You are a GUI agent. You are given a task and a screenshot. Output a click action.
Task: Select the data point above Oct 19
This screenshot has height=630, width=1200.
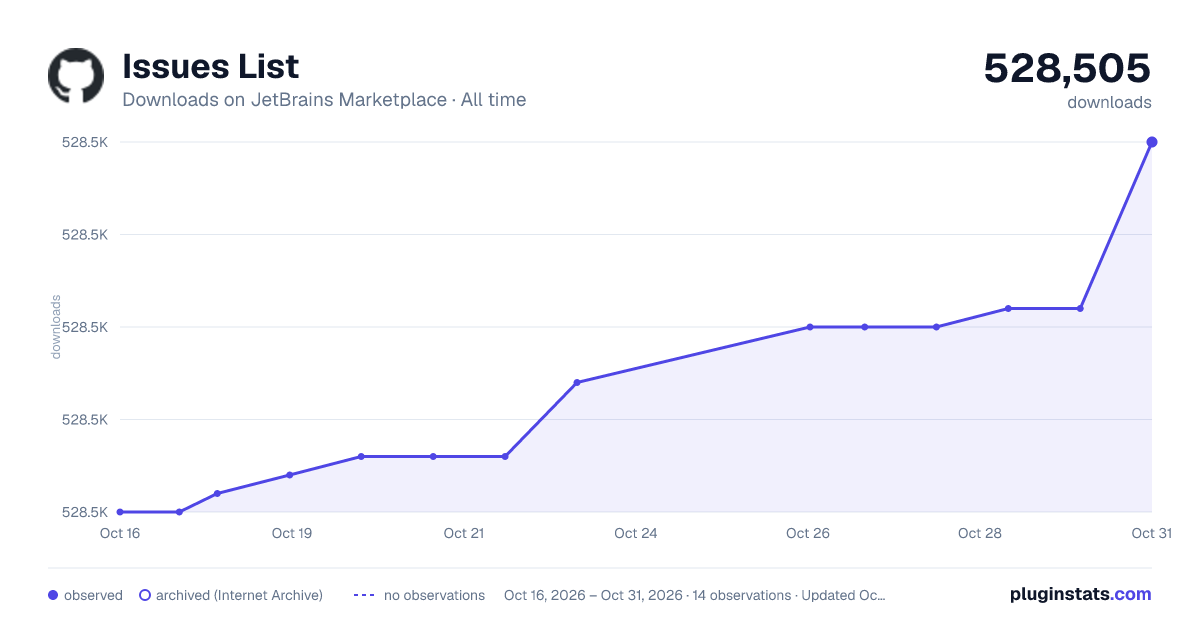pyautogui.click(x=290, y=475)
